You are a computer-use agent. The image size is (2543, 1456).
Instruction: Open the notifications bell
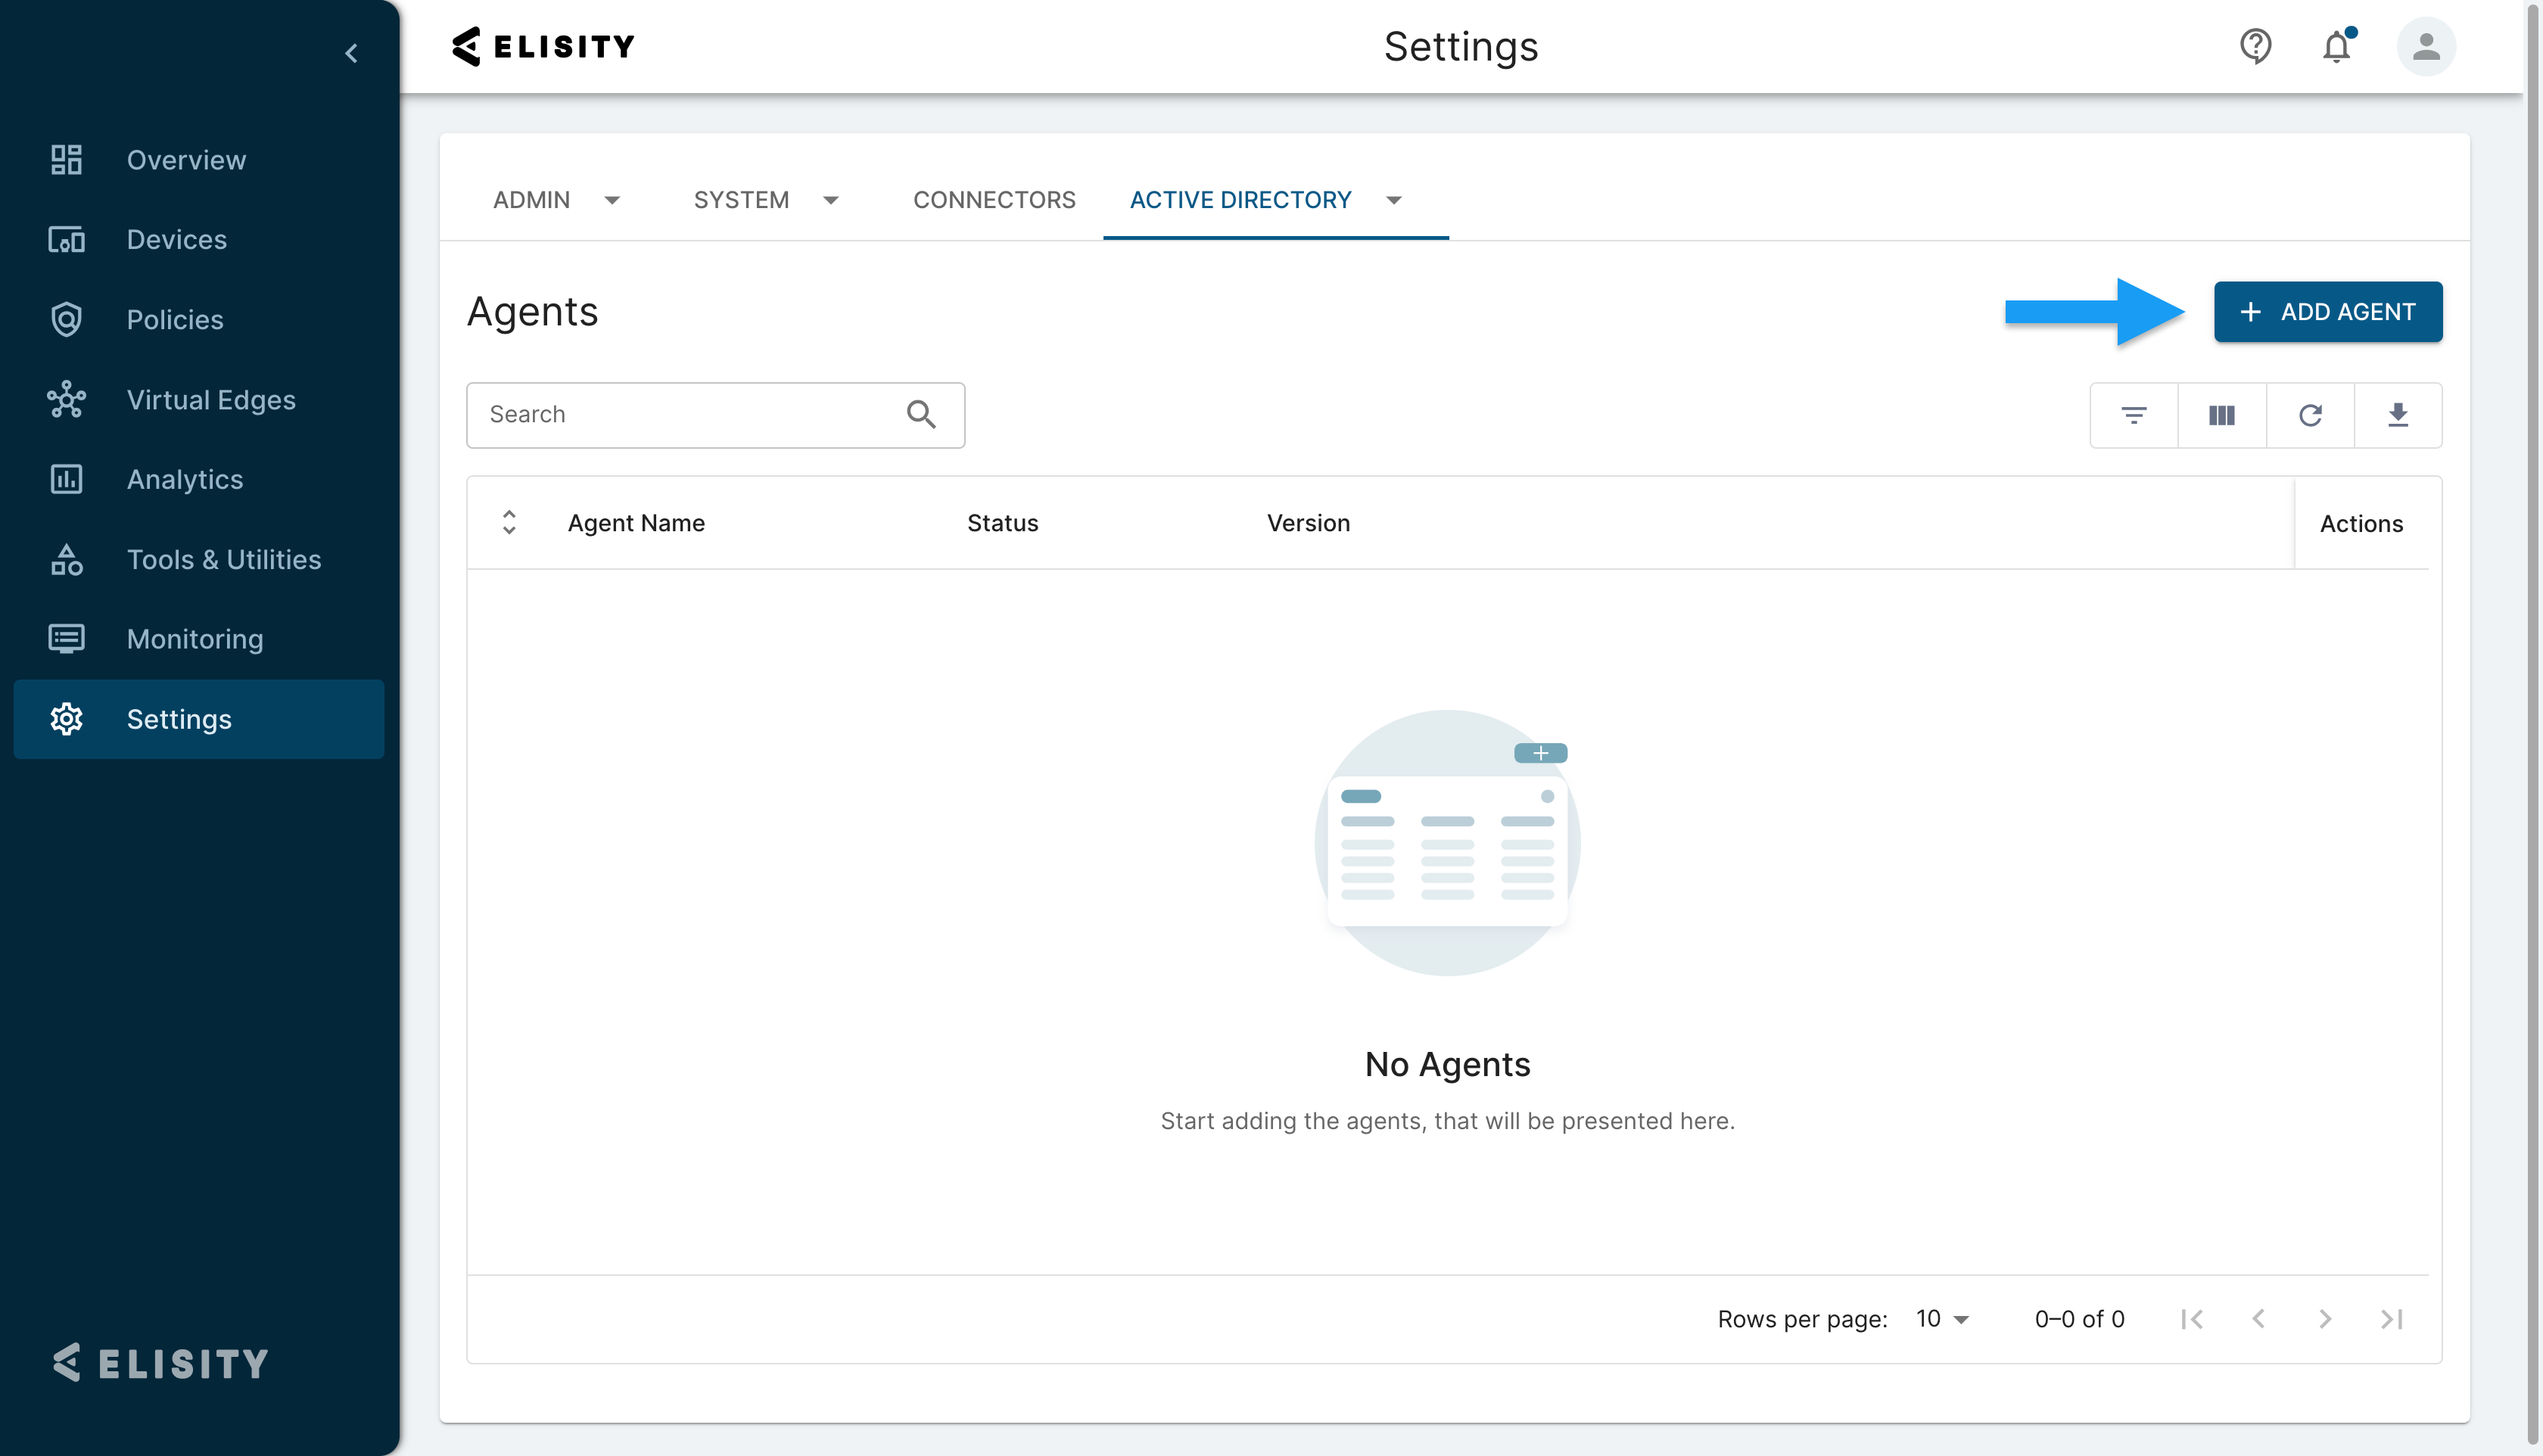(x=2337, y=46)
